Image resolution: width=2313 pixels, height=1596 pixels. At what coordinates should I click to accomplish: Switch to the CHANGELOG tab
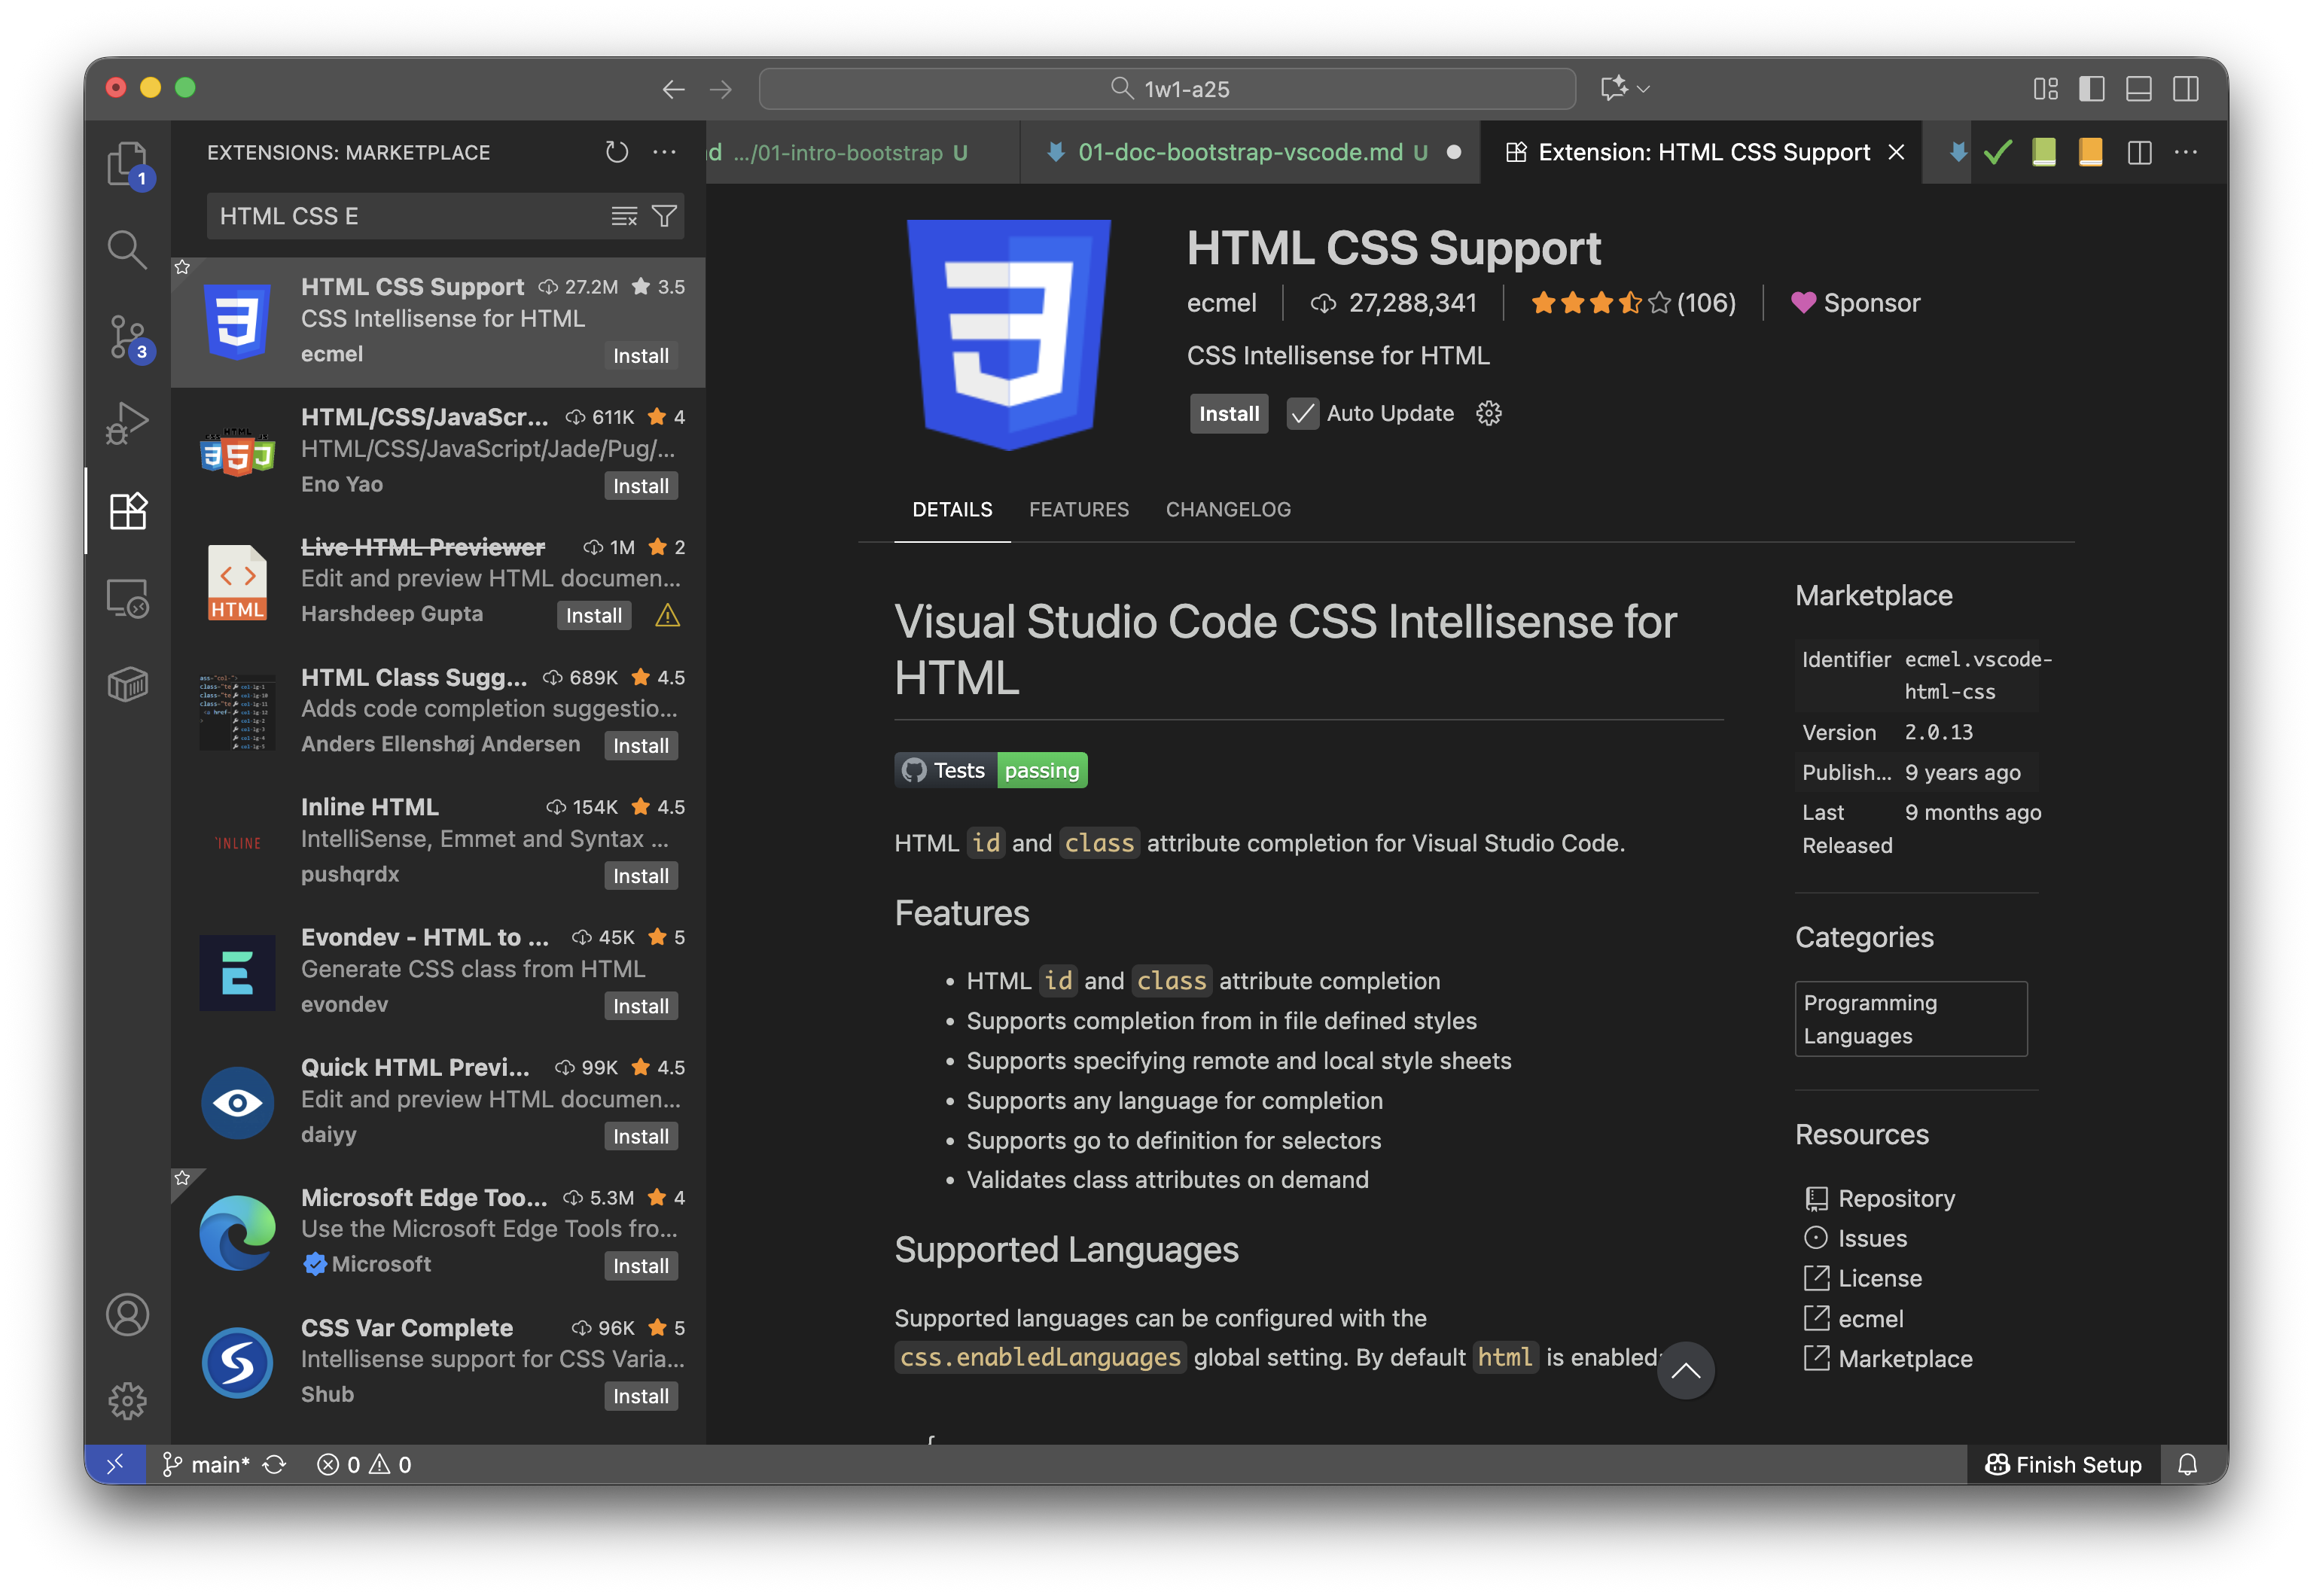tap(1228, 509)
